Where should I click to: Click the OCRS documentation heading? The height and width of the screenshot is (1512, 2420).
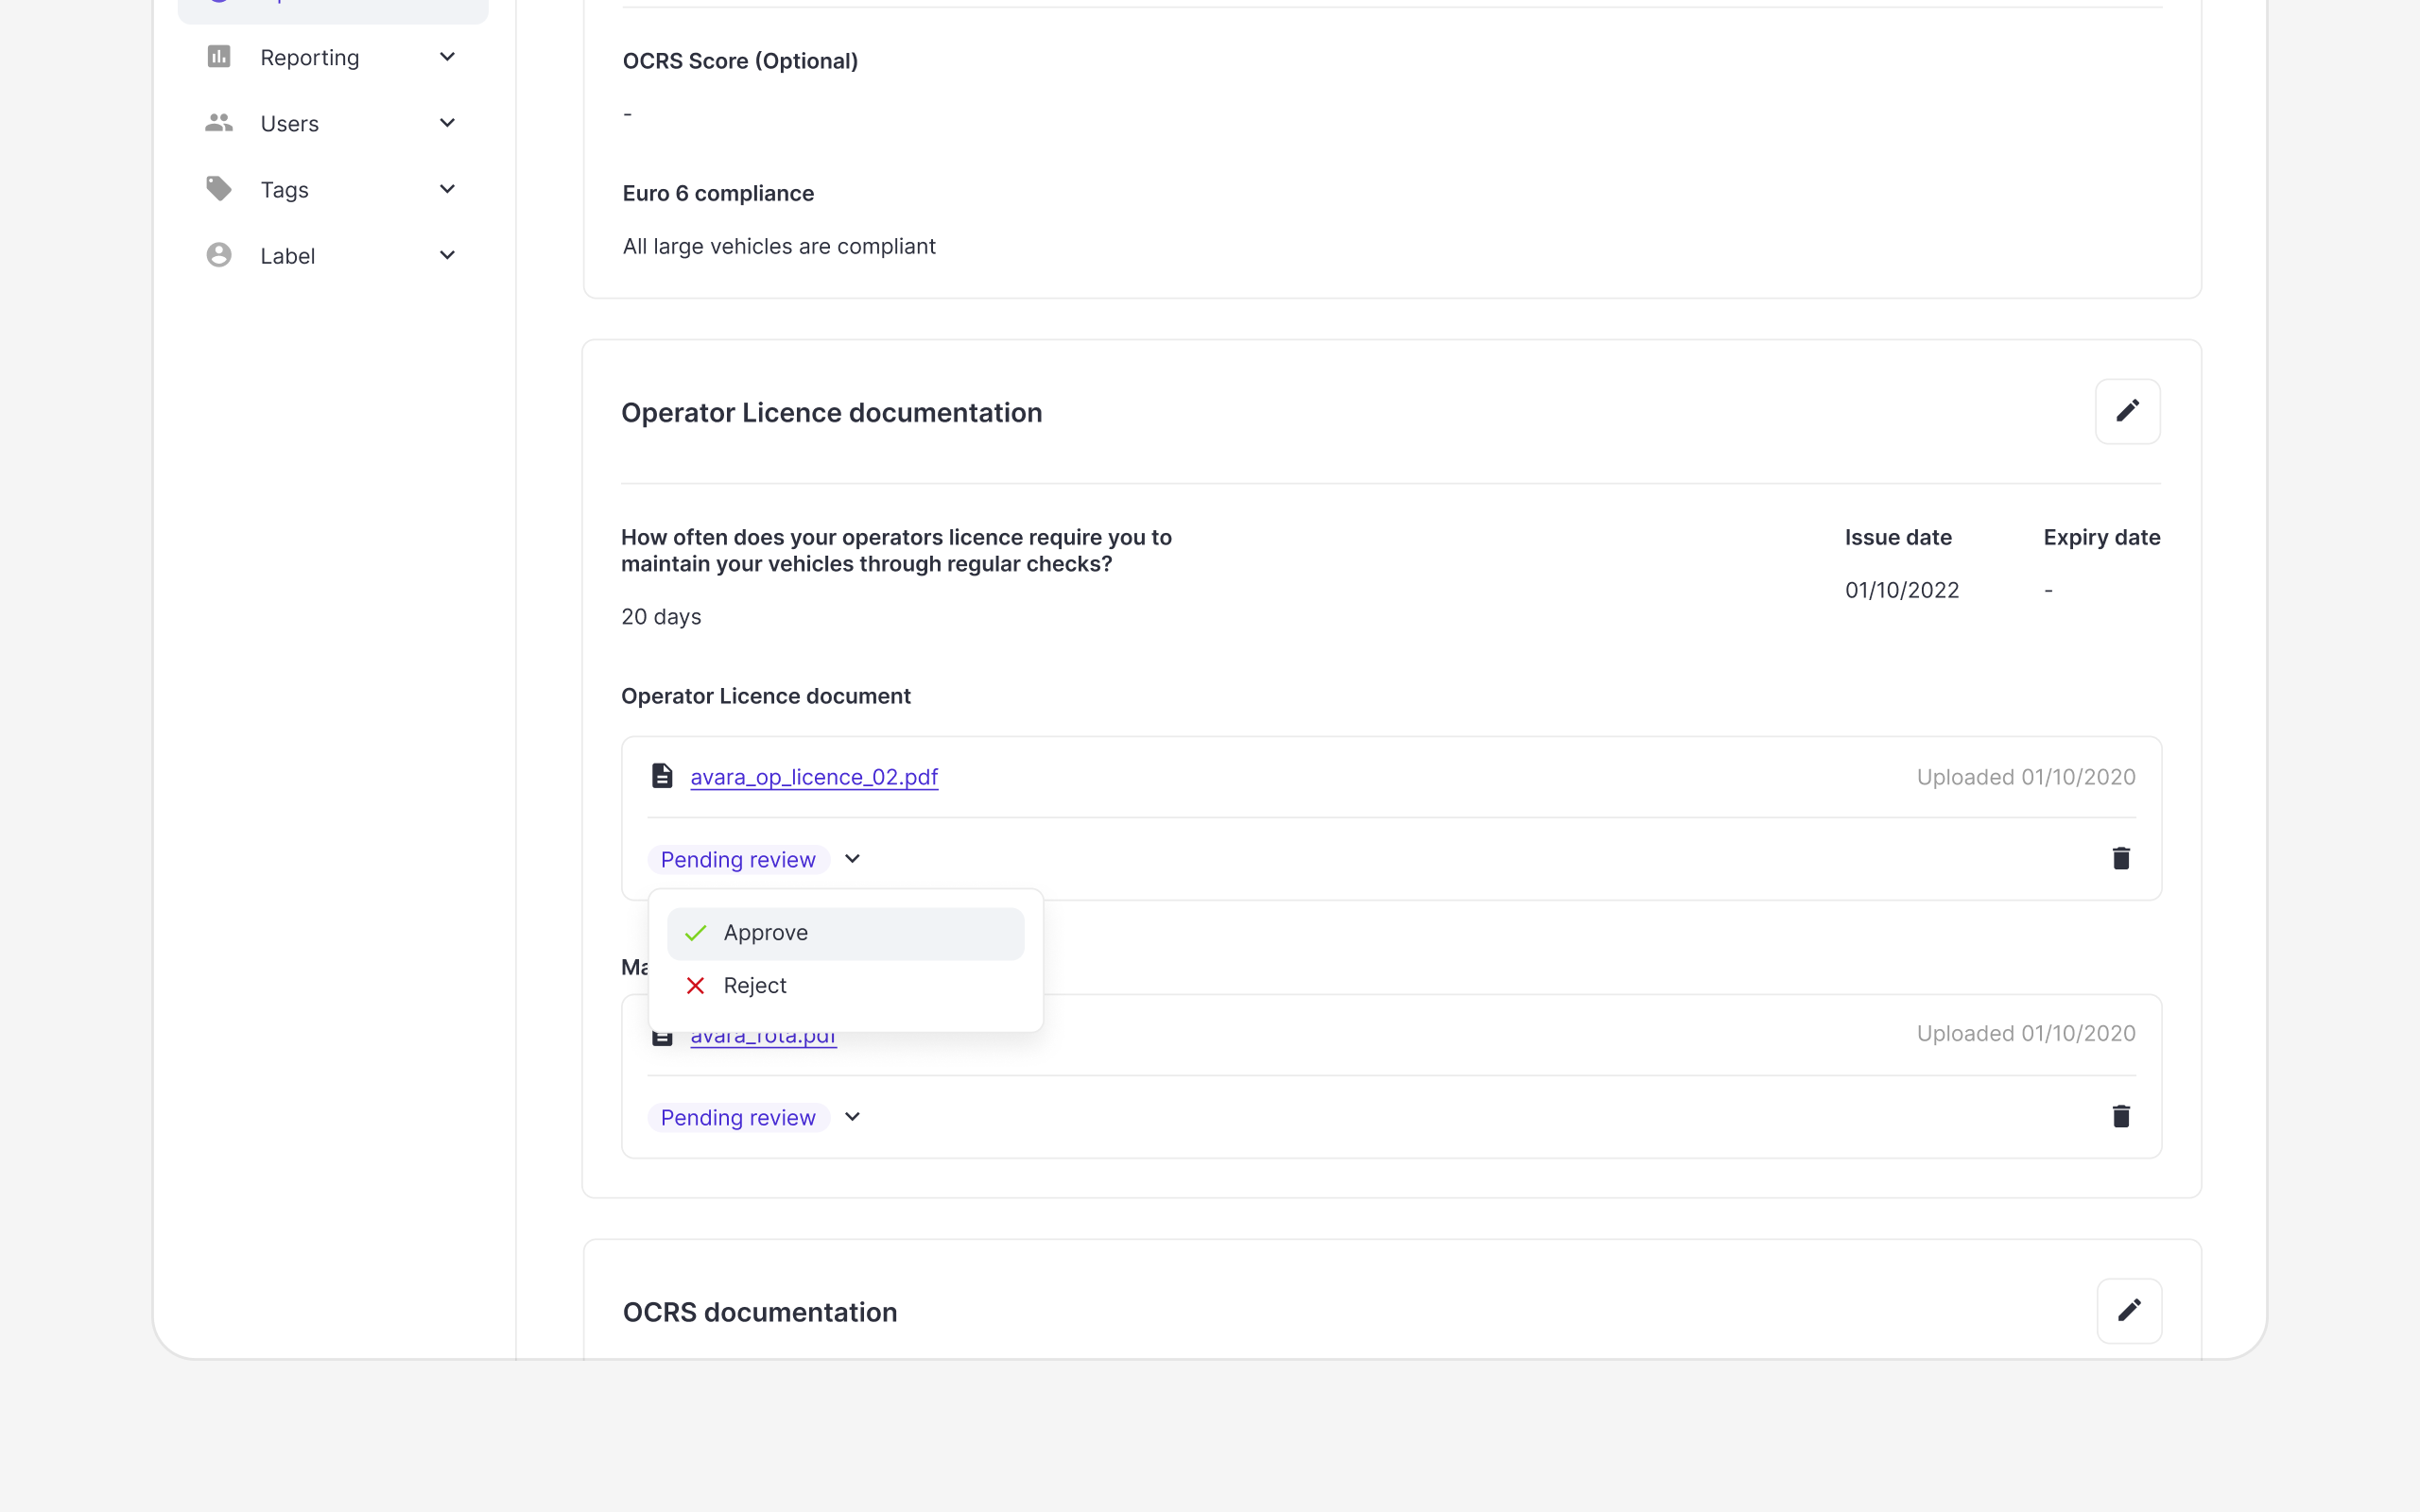point(759,1311)
